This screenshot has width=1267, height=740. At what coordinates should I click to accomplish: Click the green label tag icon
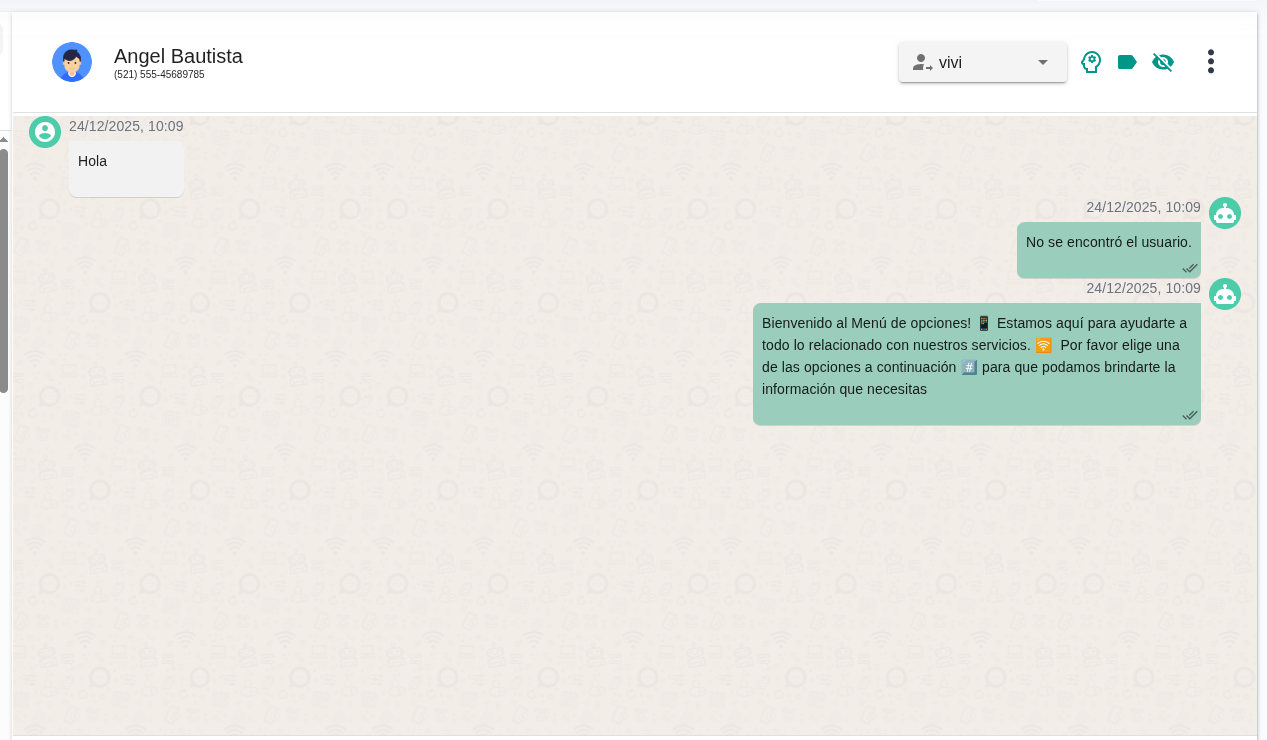(x=1127, y=62)
